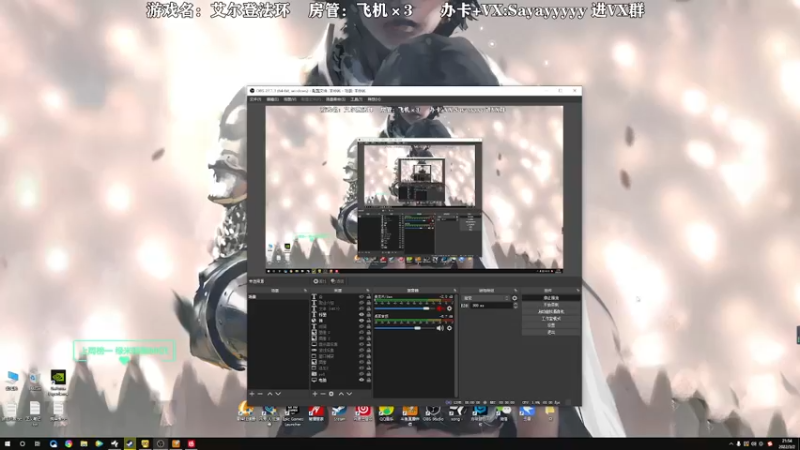Toggle visibility eye of 窗口捕获 source
The width and height of the screenshot is (800, 450).
point(362,356)
